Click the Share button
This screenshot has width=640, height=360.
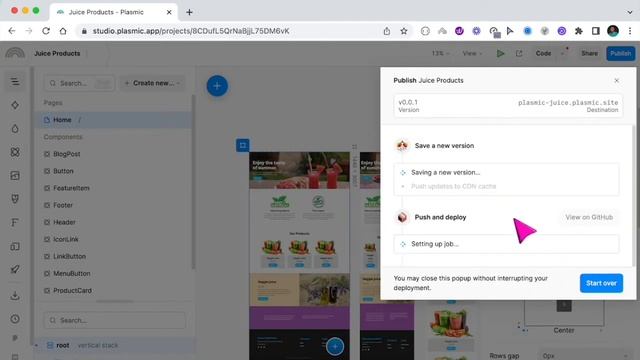[589, 53]
